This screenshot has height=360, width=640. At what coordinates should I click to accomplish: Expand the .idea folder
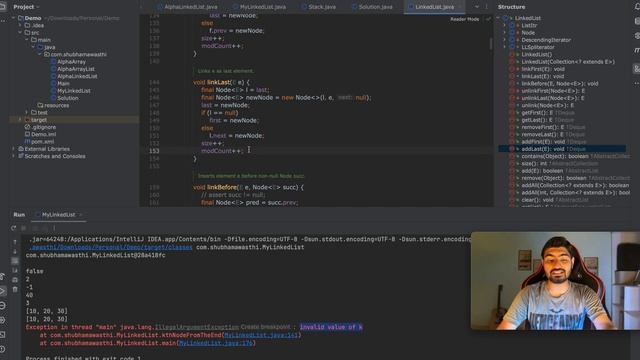click(20, 25)
